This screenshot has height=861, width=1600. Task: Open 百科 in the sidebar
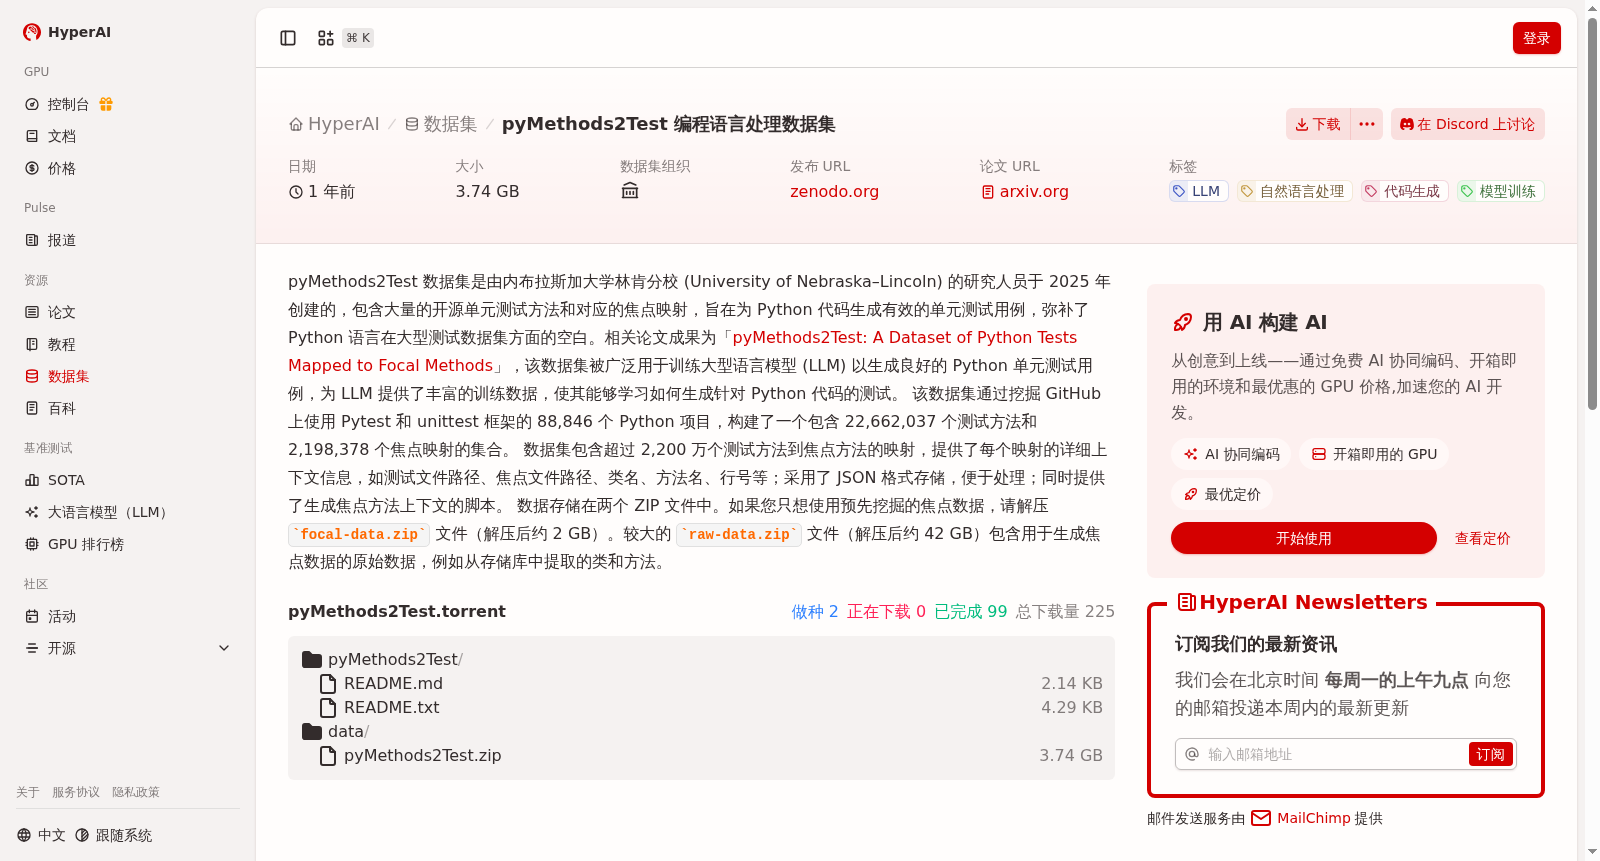coord(62,408)
